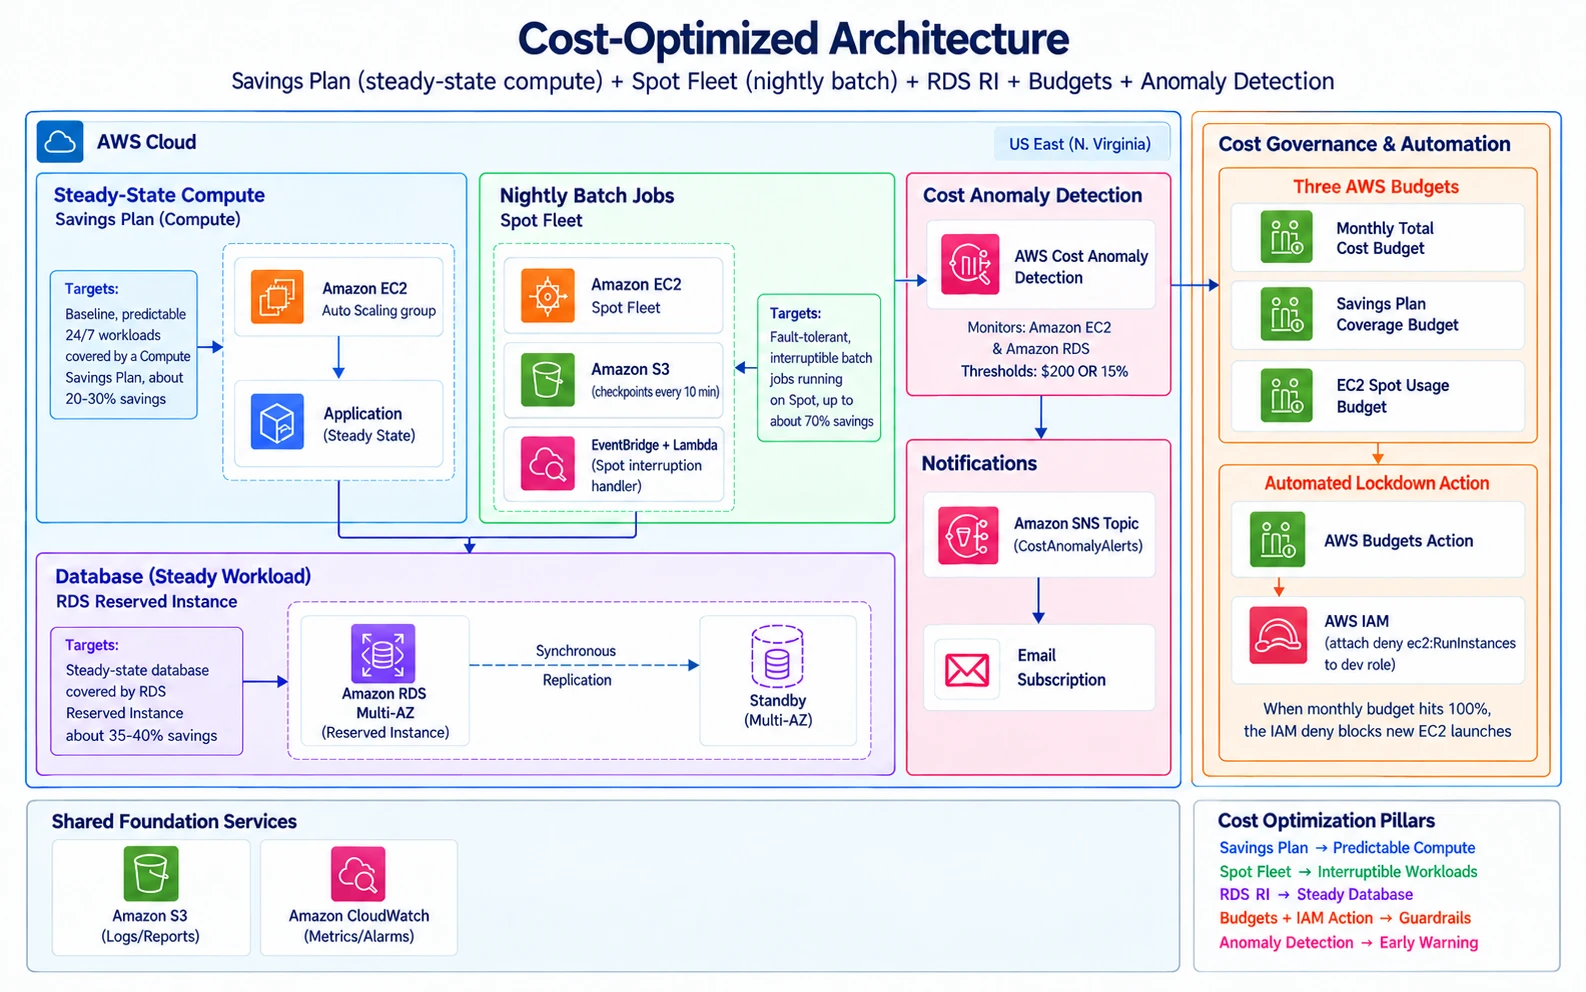This screenshot has height=992, width=1586.
Task: Select the "RDS Reserved Instance" subtitle
Action: (146, 601)
